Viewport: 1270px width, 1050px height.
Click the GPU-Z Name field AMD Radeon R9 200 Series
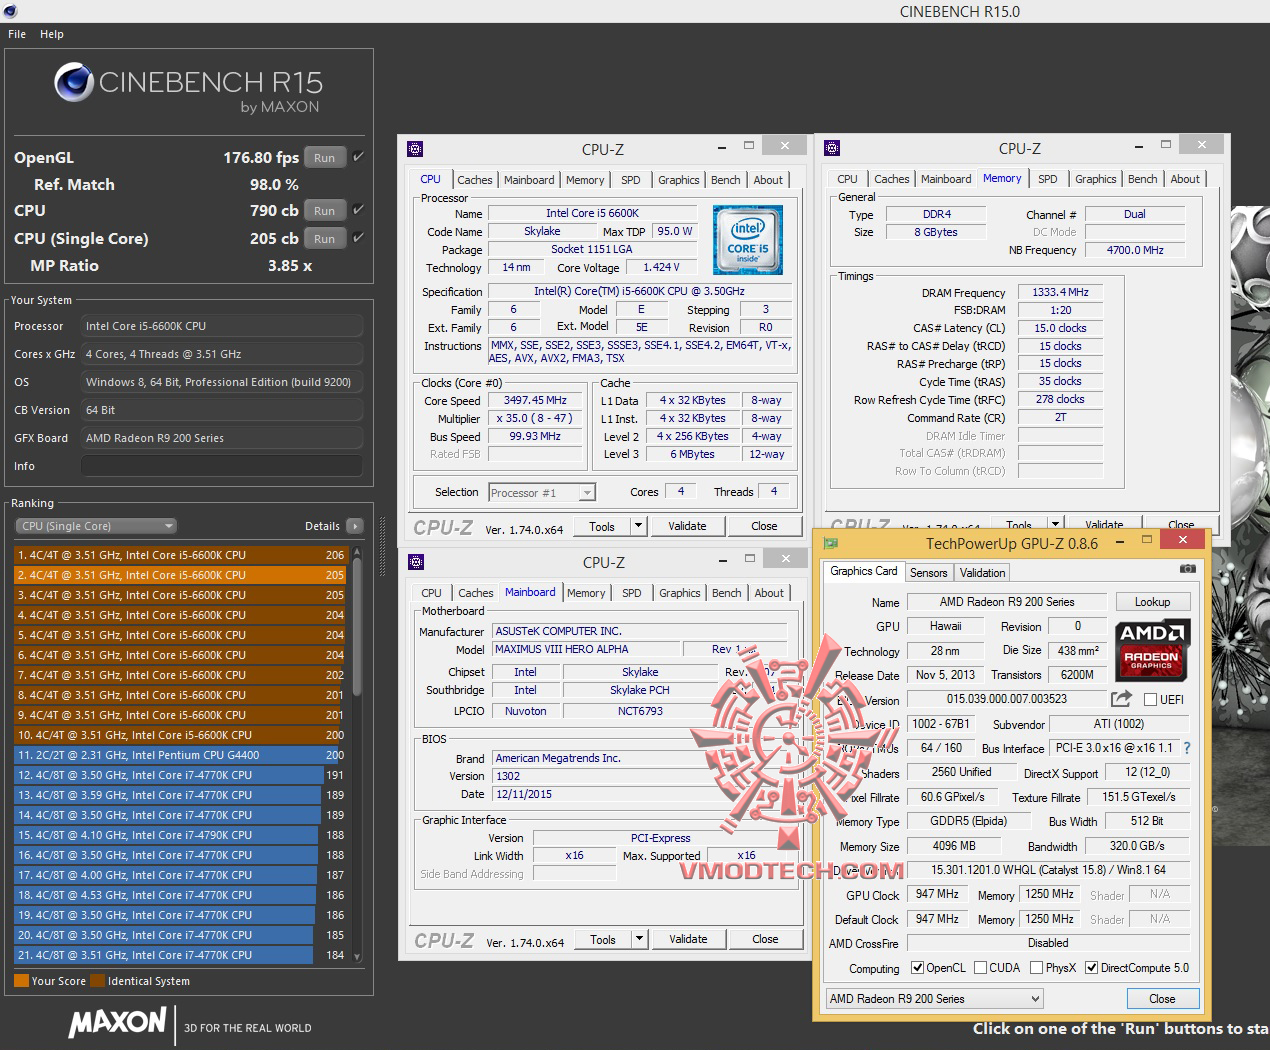(x=1007, y=602)
